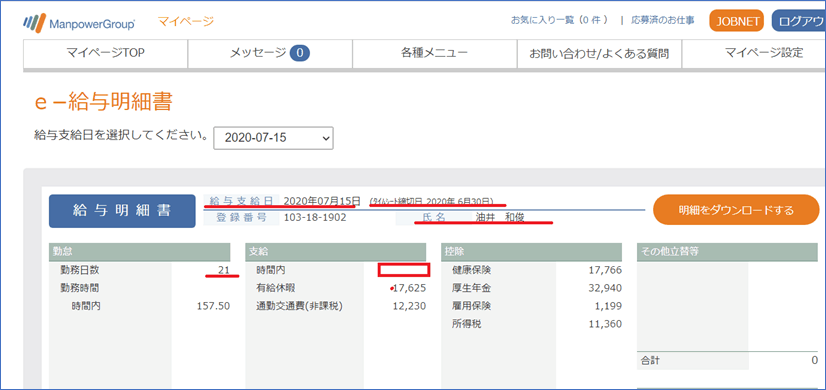Go to マイページTOP tab
Viewport: 826px width, 390px height.
(x=105, y=53)
